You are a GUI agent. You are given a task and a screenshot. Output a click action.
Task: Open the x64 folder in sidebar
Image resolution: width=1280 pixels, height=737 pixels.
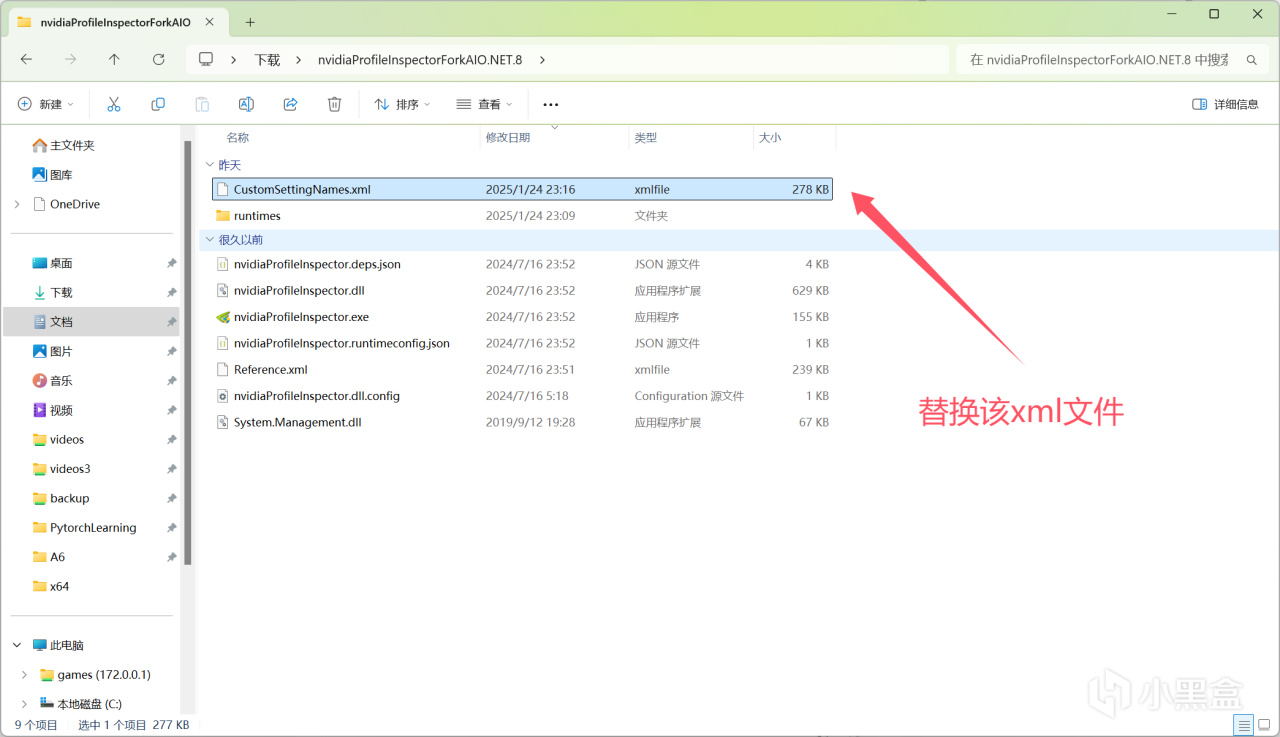[59, 586]
